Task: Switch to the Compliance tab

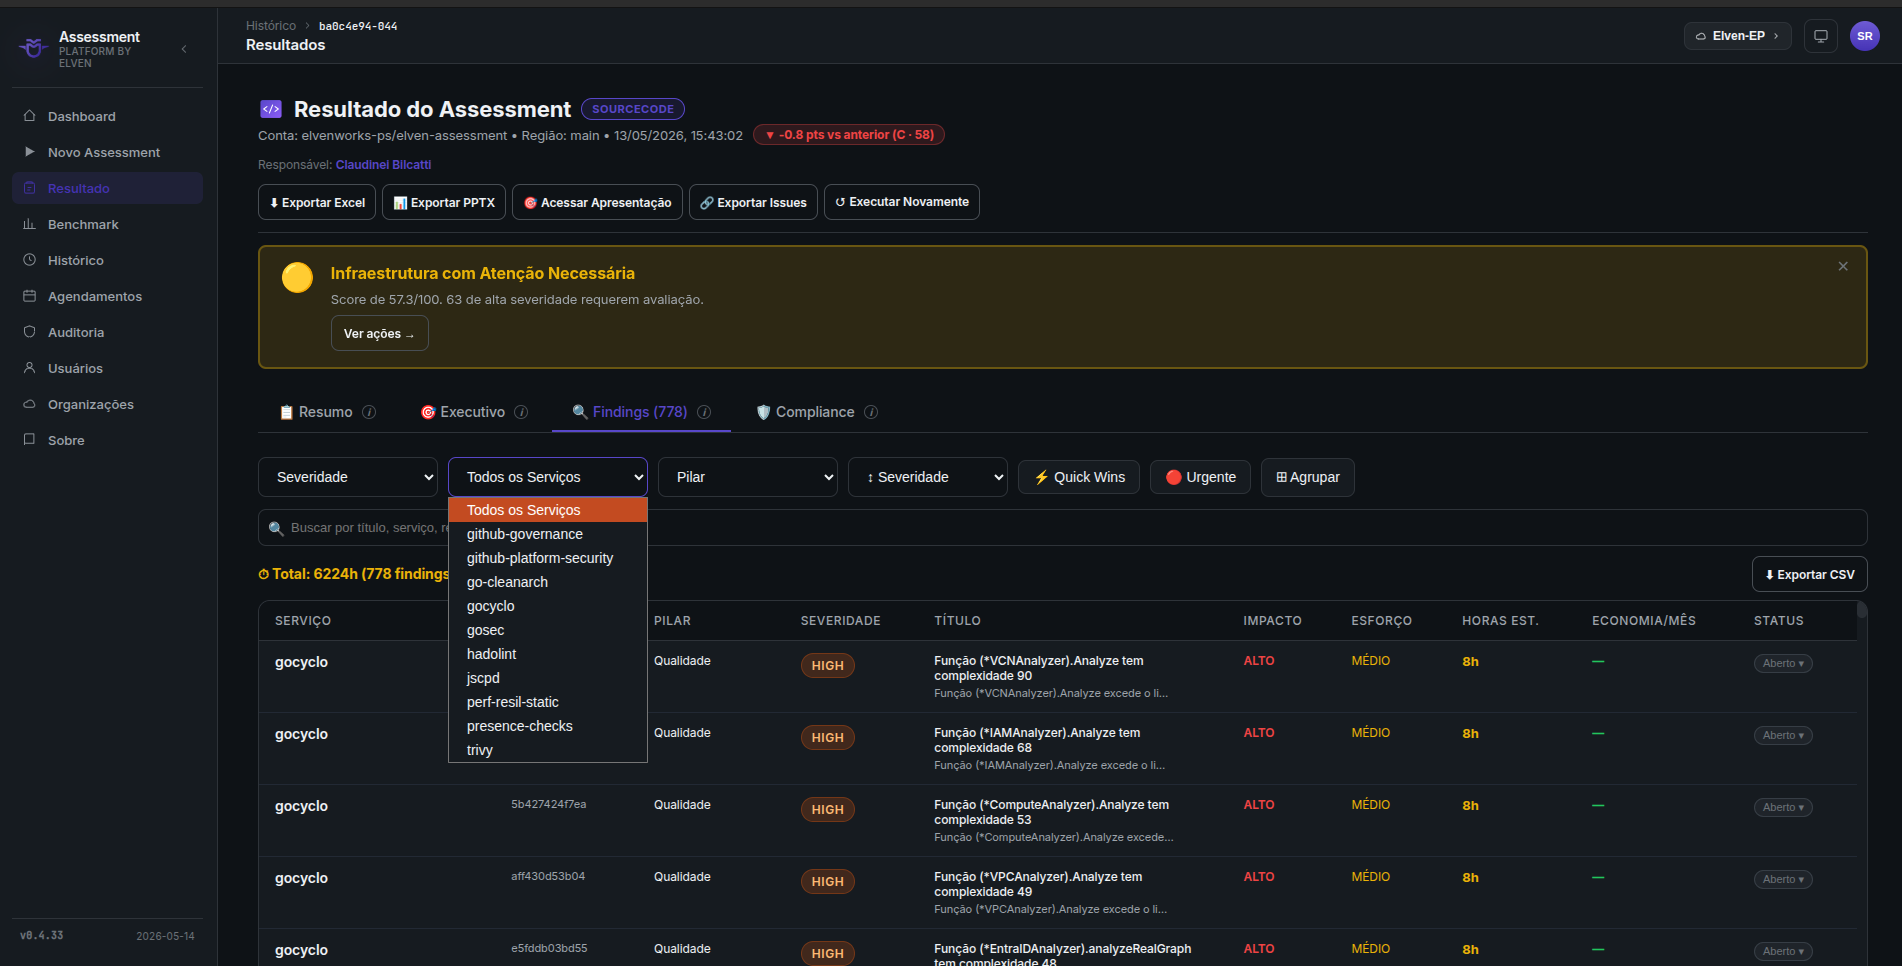Action: click(815, 412)
